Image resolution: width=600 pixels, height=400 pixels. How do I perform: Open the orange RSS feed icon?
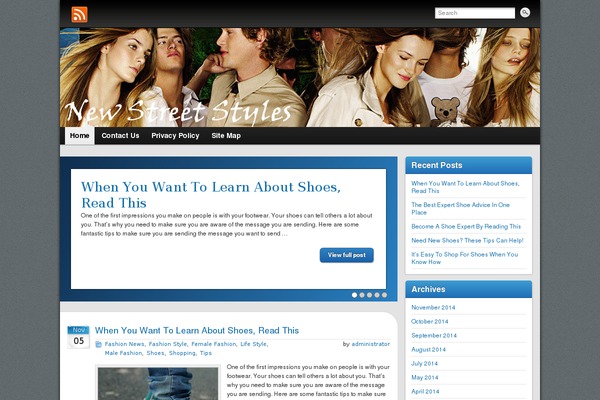(x=80, y=15)
